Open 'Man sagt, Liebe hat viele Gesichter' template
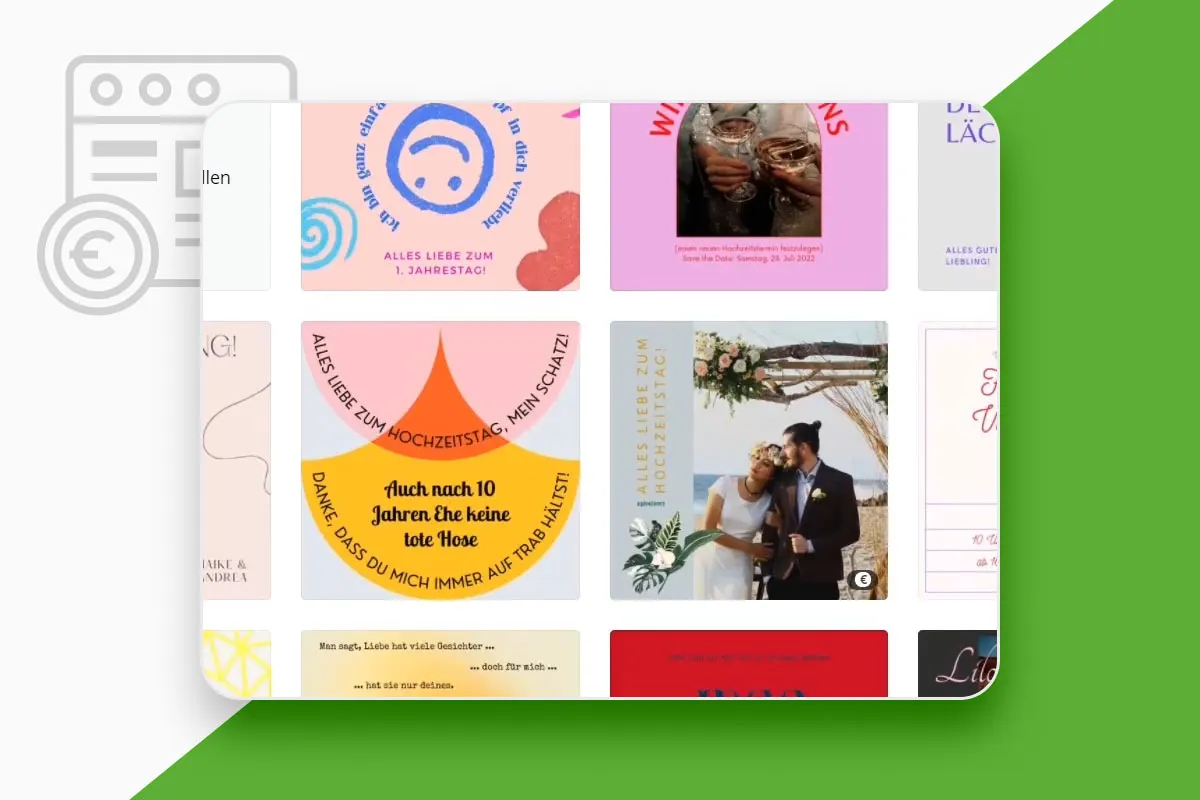This screenshot has height=800, width=1200. 440,663
